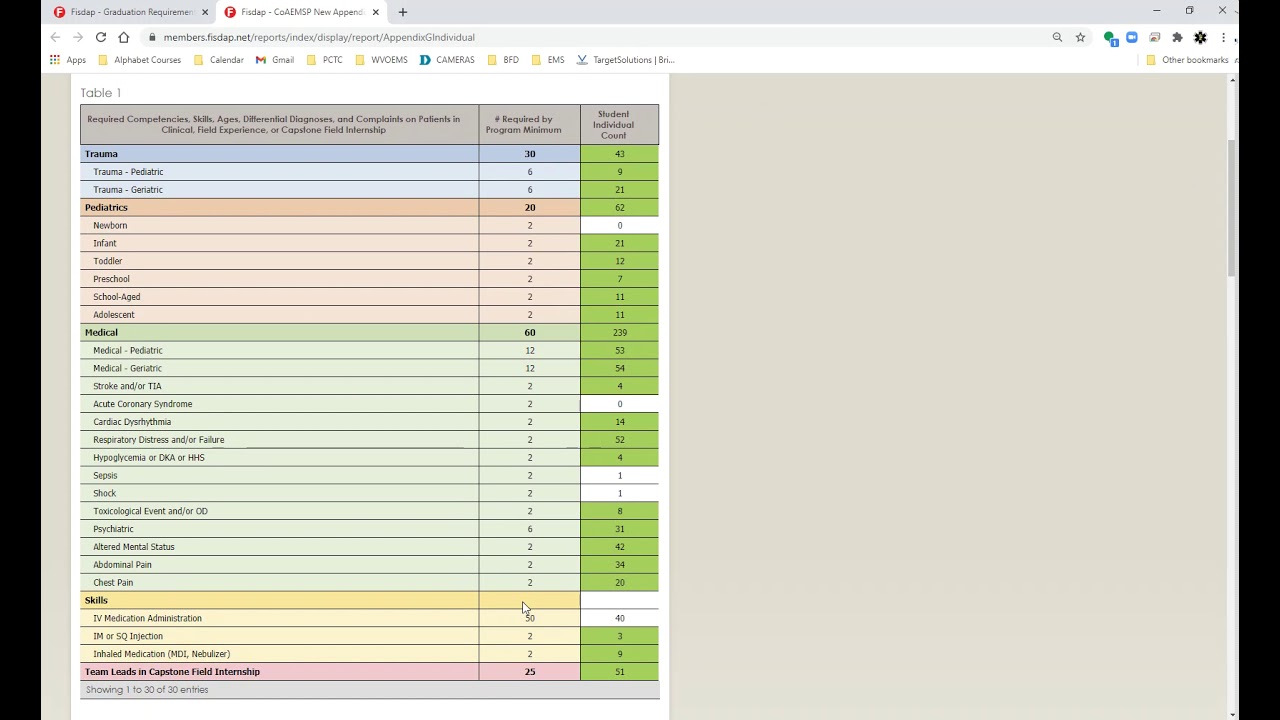This screenshot has height=720, width=1280.
Task: Click Team Leads in Capstone Field Internship
Action: coord(172,672)
